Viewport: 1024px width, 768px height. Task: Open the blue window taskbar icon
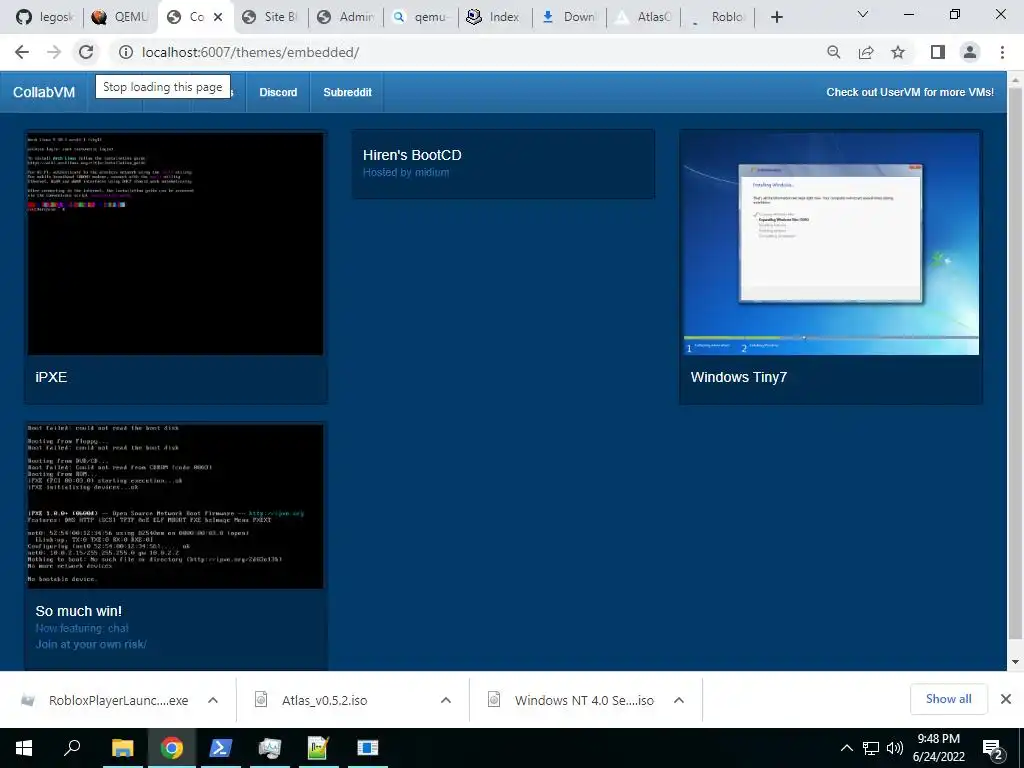click(367, 748)
